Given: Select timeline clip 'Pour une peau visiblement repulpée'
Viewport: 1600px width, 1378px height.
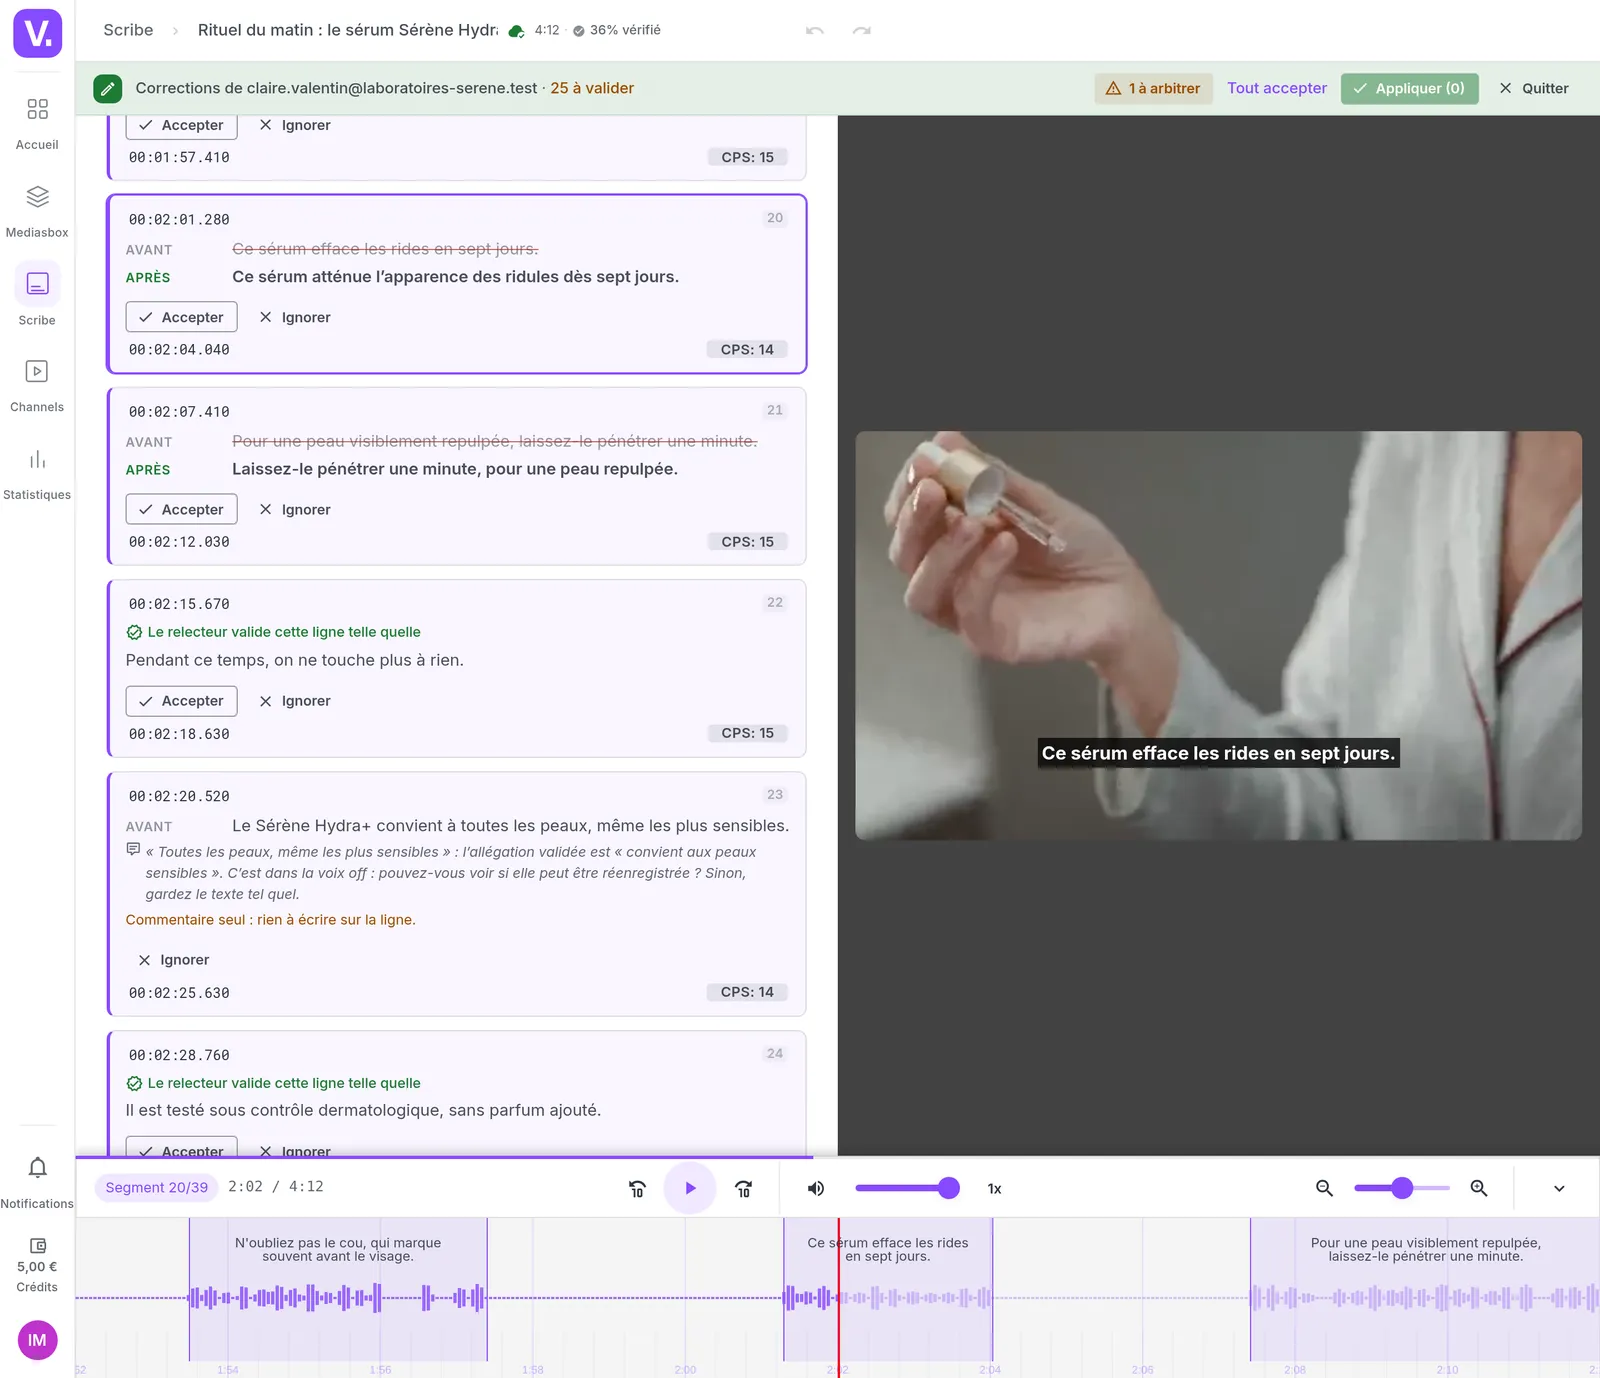Looking at the screenshot, I should click(1425, 1289).
